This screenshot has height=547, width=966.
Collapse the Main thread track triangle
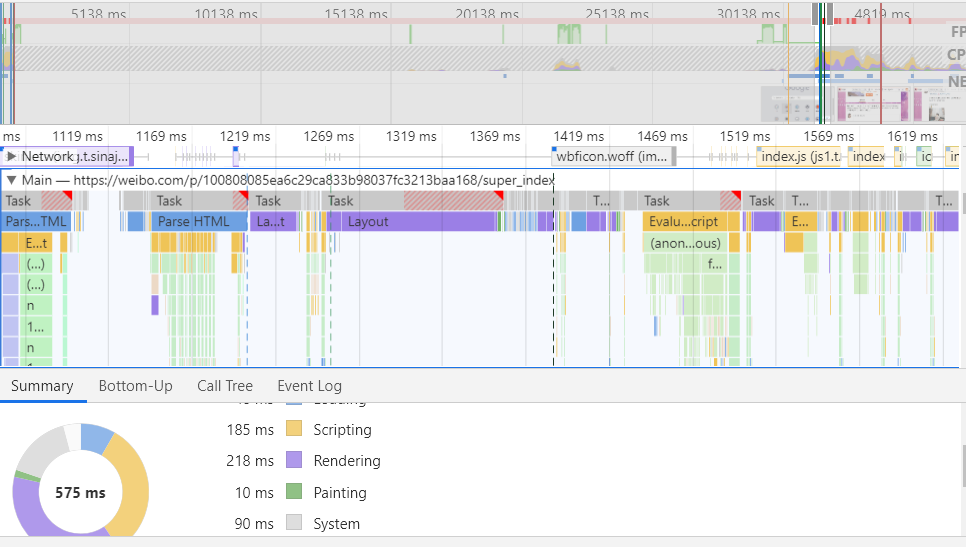(x=11, y=180)
